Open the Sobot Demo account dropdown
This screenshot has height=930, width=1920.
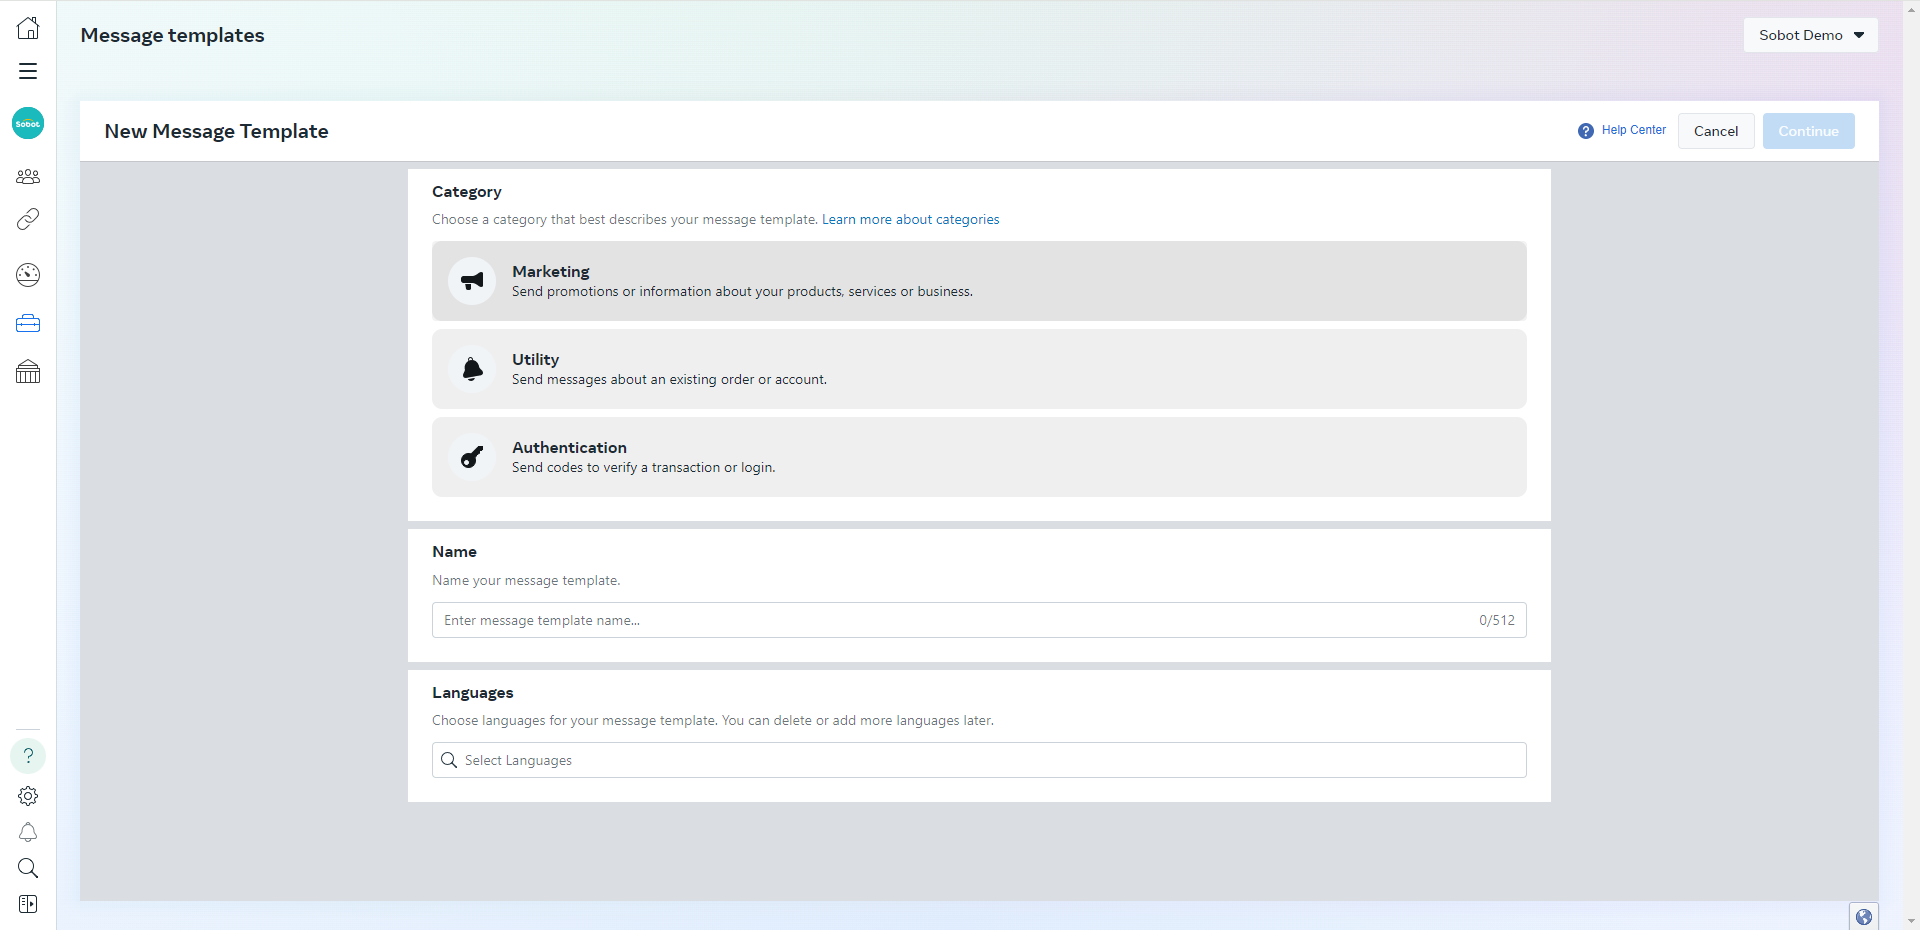point(1811,35)
